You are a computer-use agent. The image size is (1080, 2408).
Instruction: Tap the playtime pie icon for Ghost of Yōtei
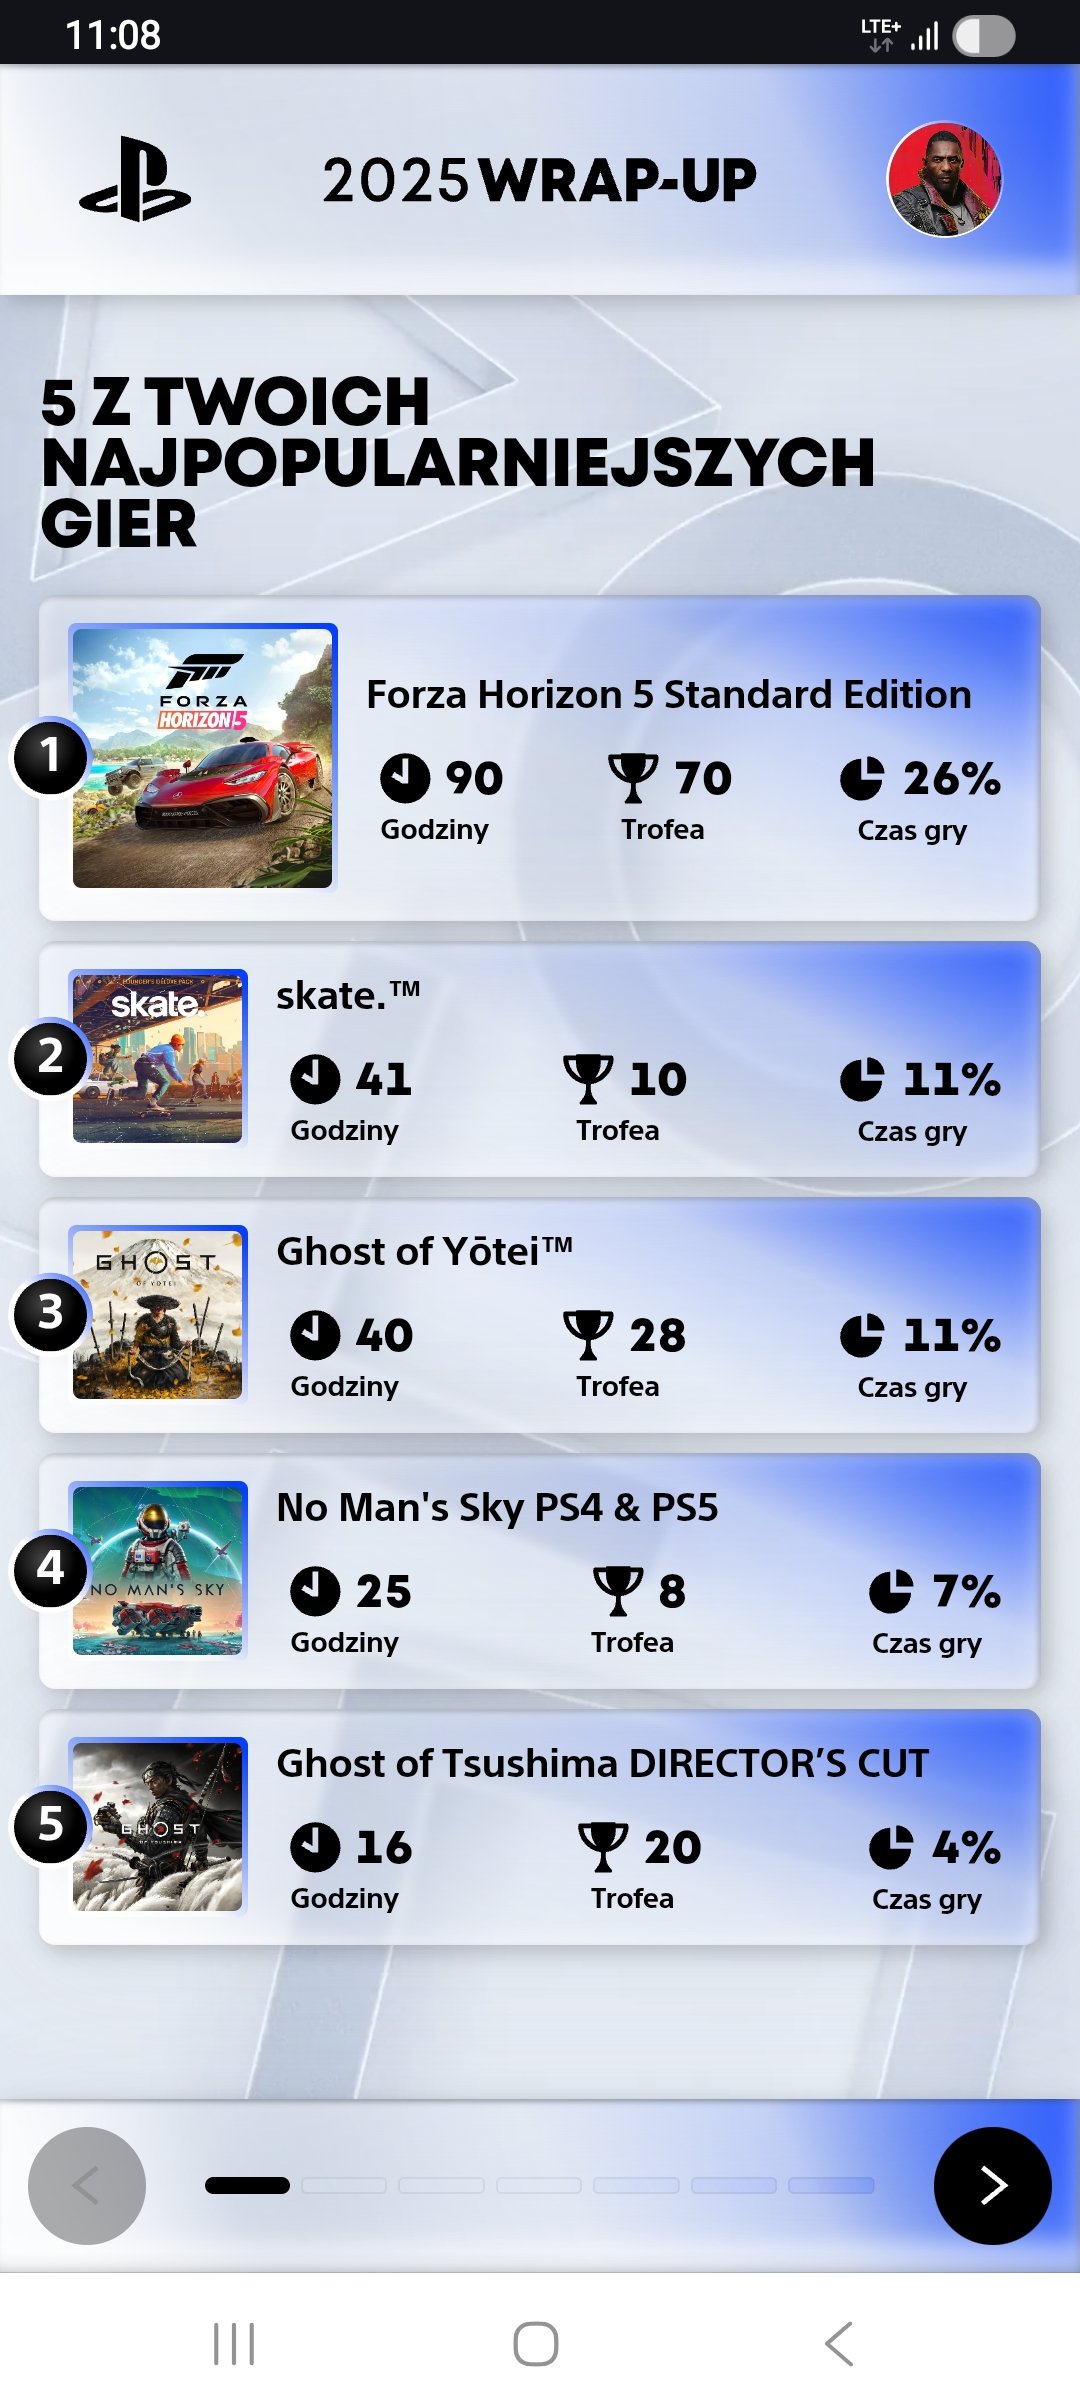[x=862, y=1335]
